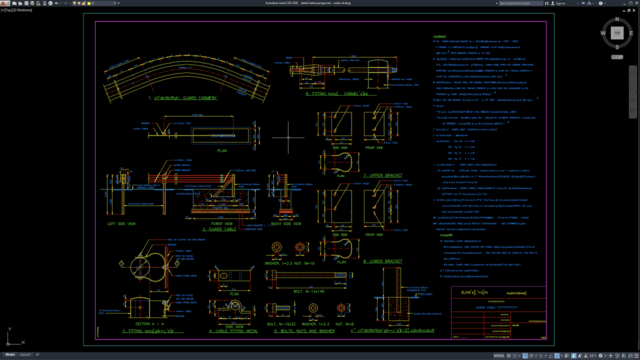Click the layer freeze sun icon
The width and height of the screenshot is (640, 360).
click(x=79, y=3)
